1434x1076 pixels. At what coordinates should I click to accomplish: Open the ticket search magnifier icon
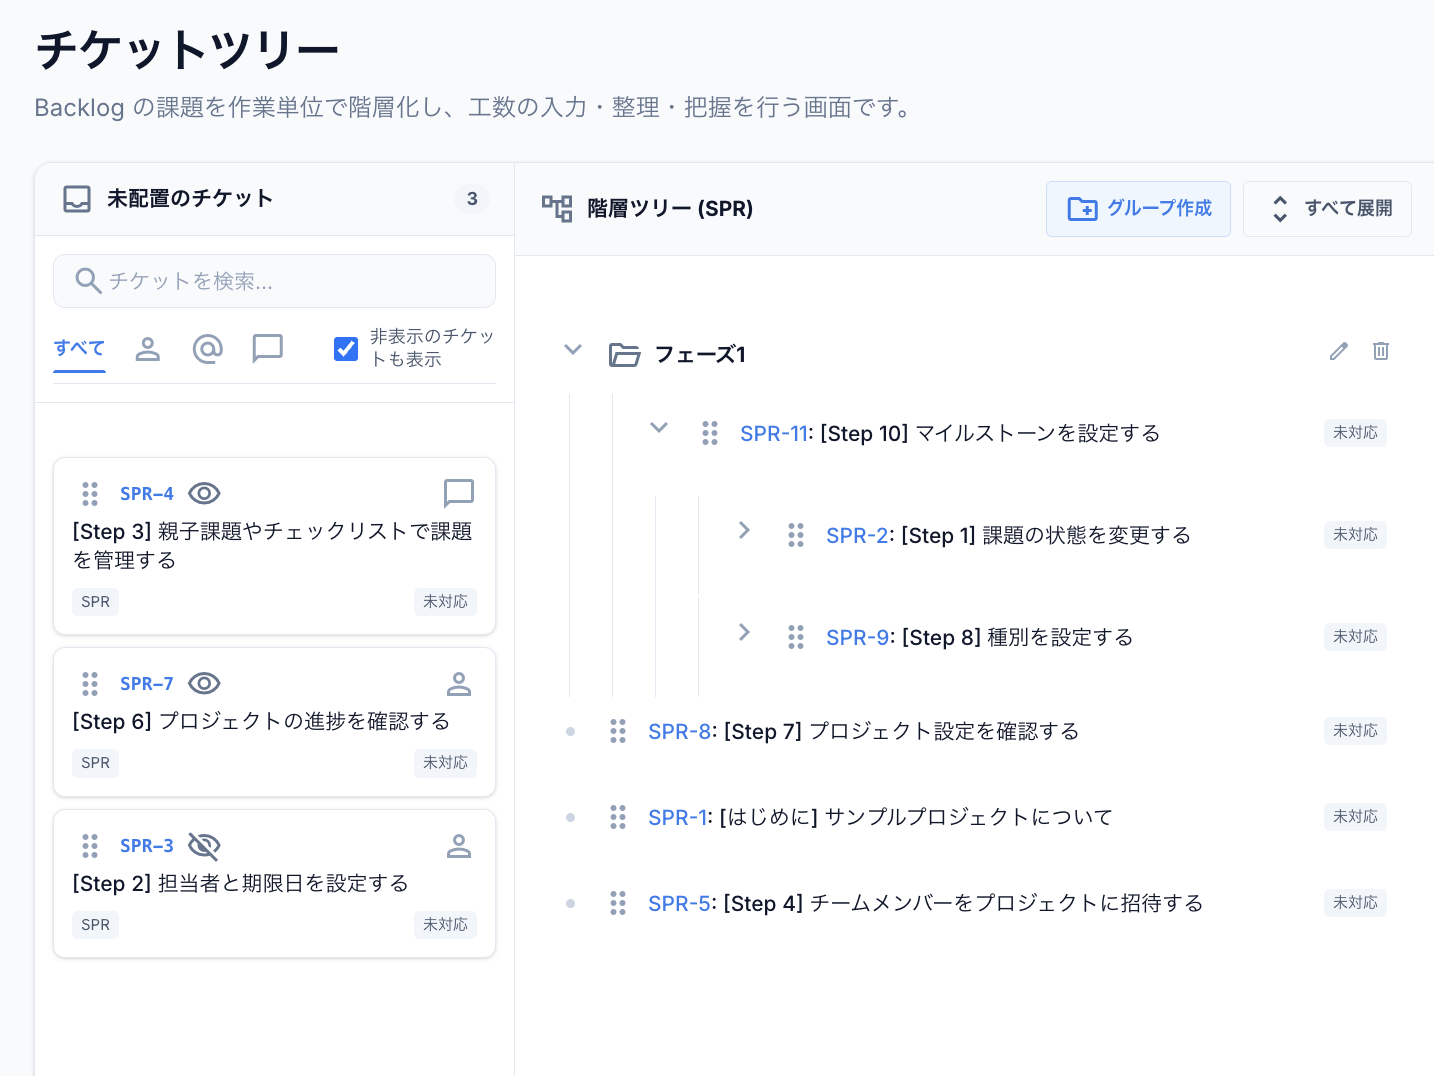point(88,281)
